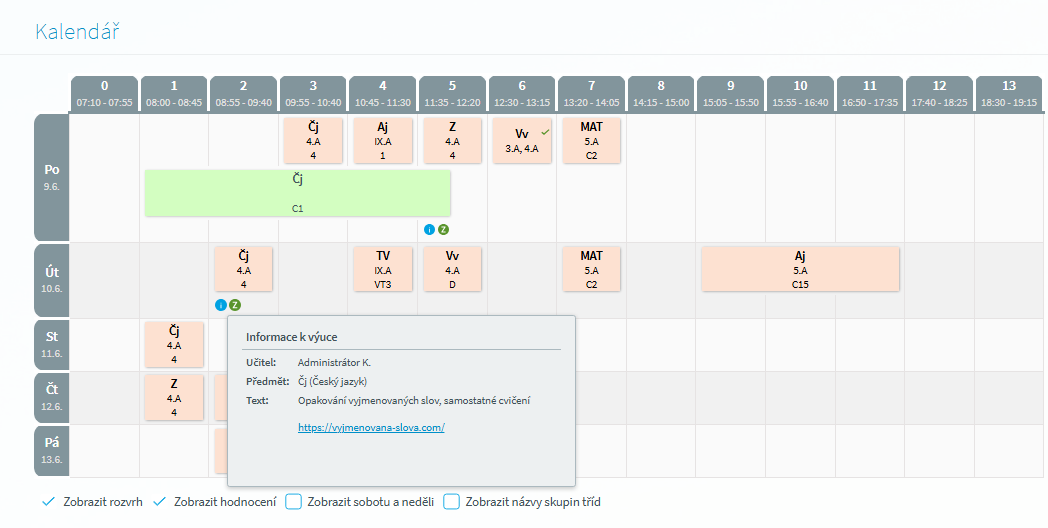1048x528 pixels.
Task: Open Tuesday Aj 5.A C15 lesson
Action: pos(800,269)
